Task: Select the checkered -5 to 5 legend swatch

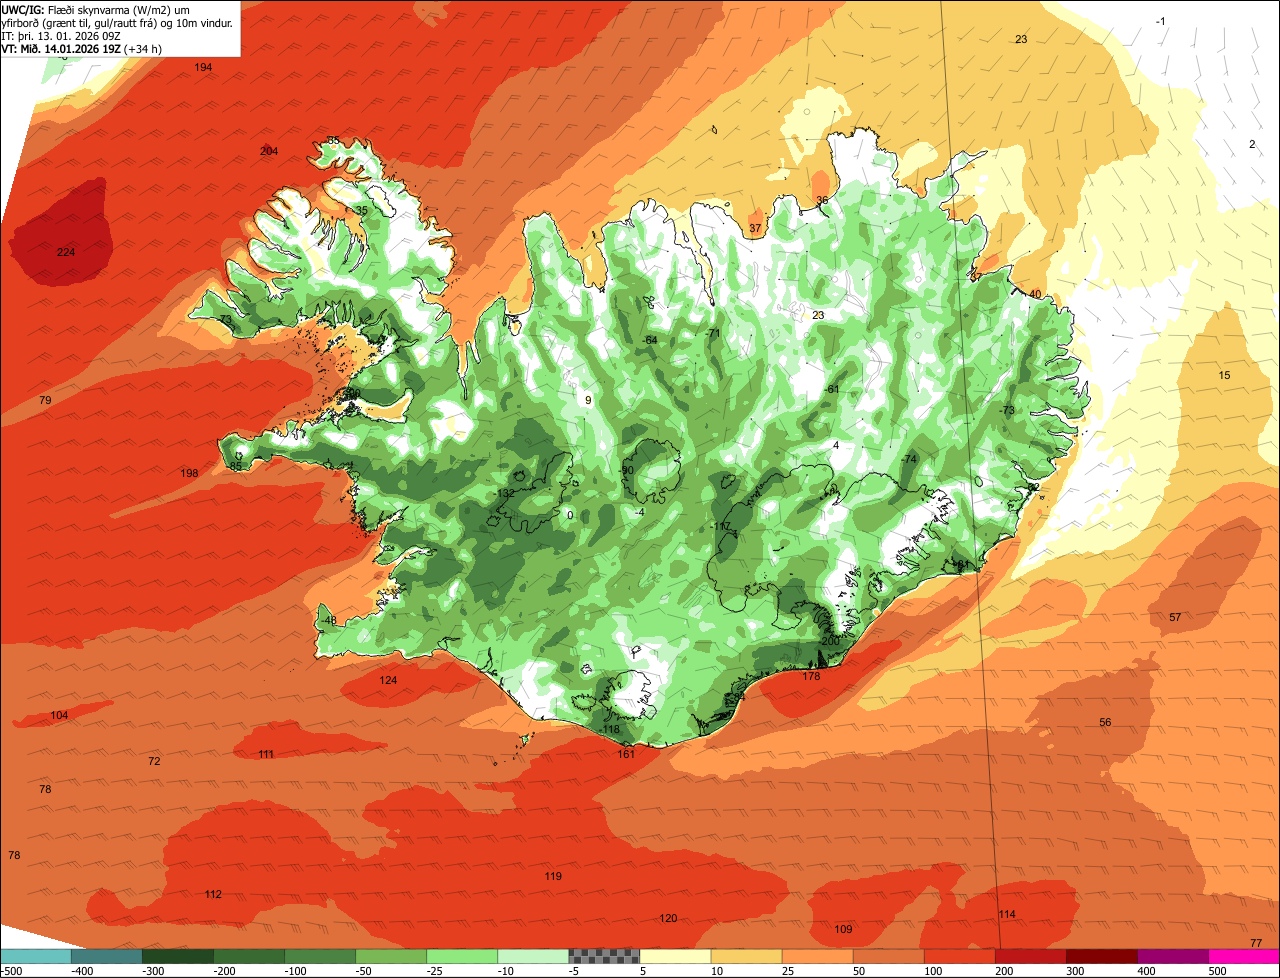Action: 603,956
